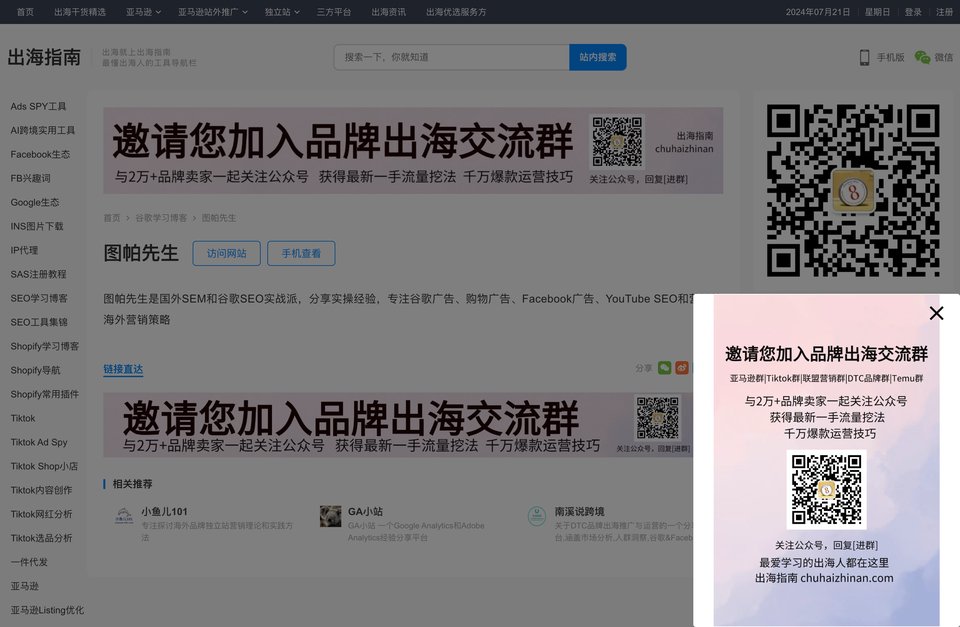Click 手机版 text link in header
The height and width of the screenshot is (627, 960).
pyautogui.click(x=890, y=57)
